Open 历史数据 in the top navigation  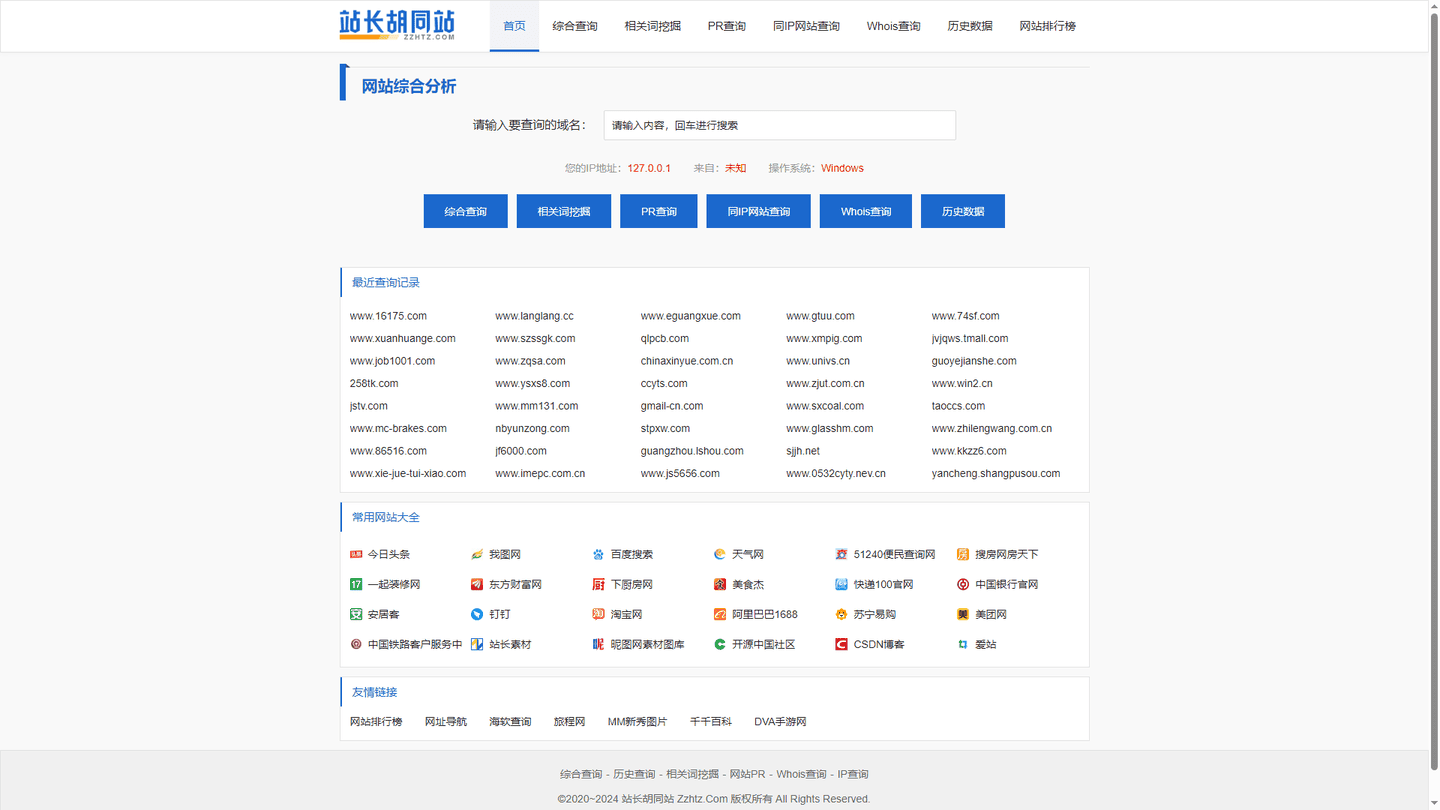click(970, 26)
